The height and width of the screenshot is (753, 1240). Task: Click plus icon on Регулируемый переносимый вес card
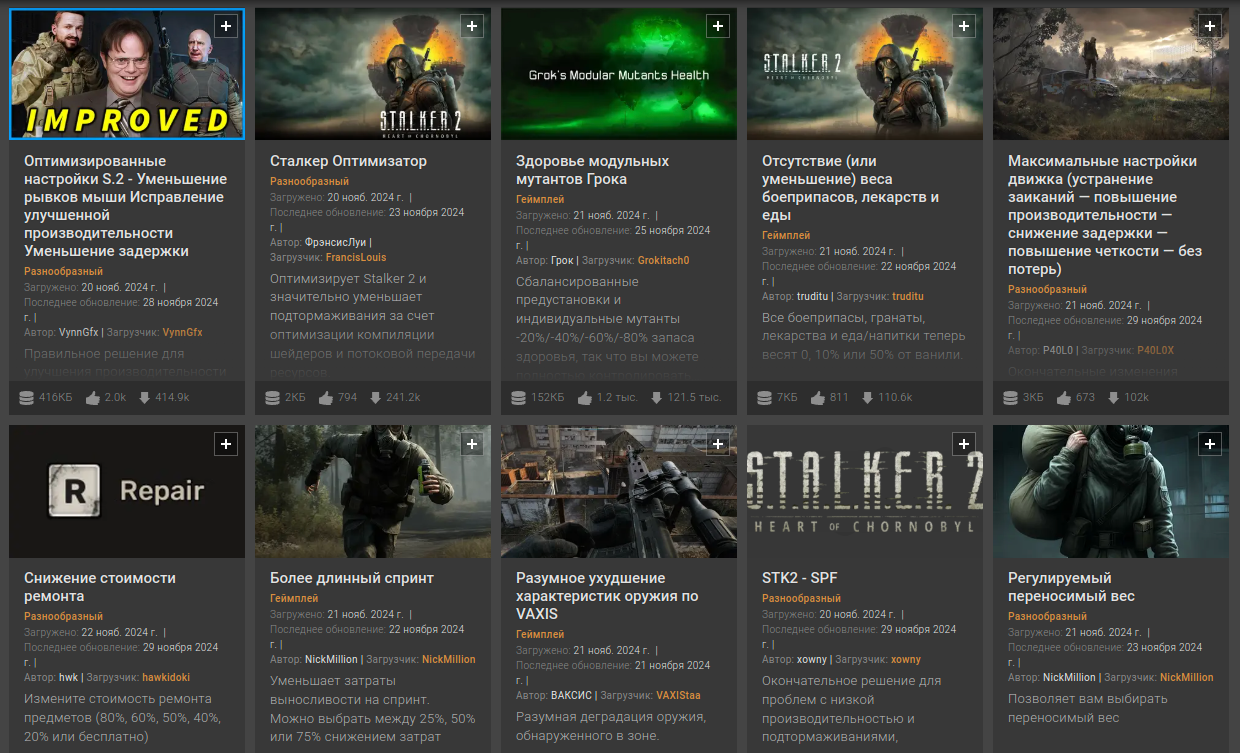point(1210,444)
